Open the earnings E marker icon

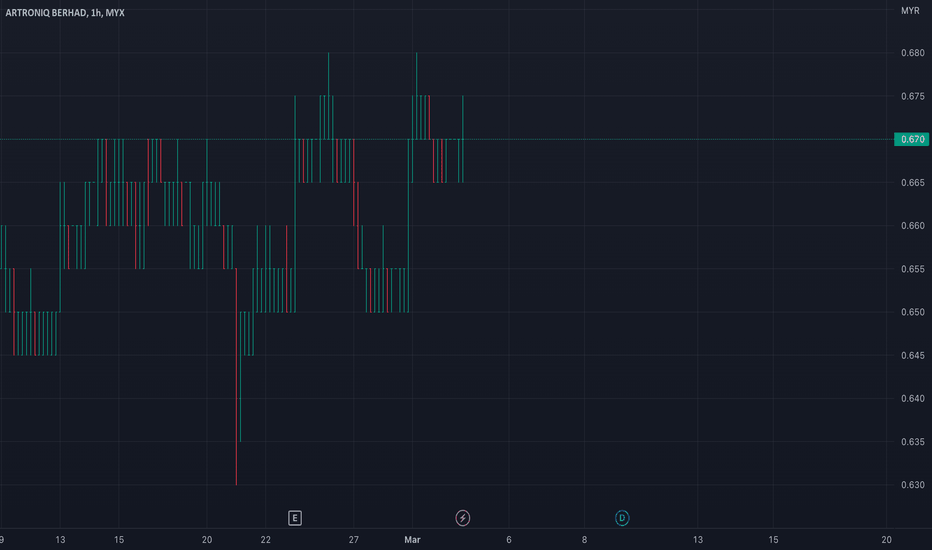click(295, 518)
